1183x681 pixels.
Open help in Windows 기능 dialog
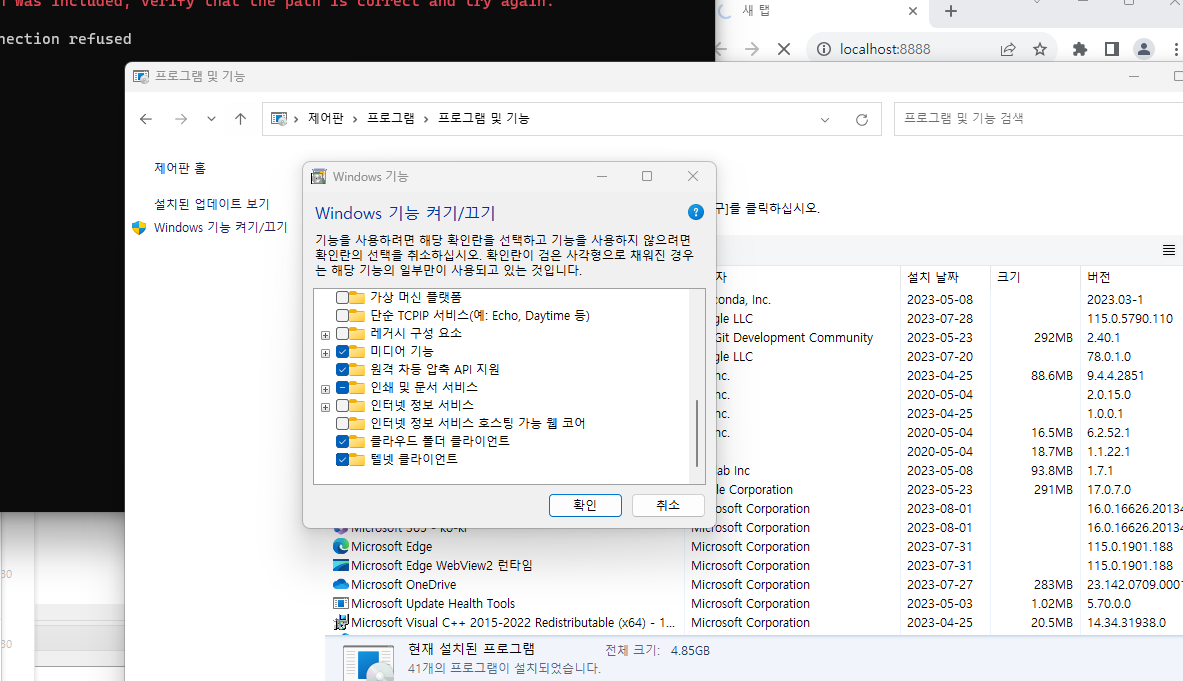[x=696, y=213]
